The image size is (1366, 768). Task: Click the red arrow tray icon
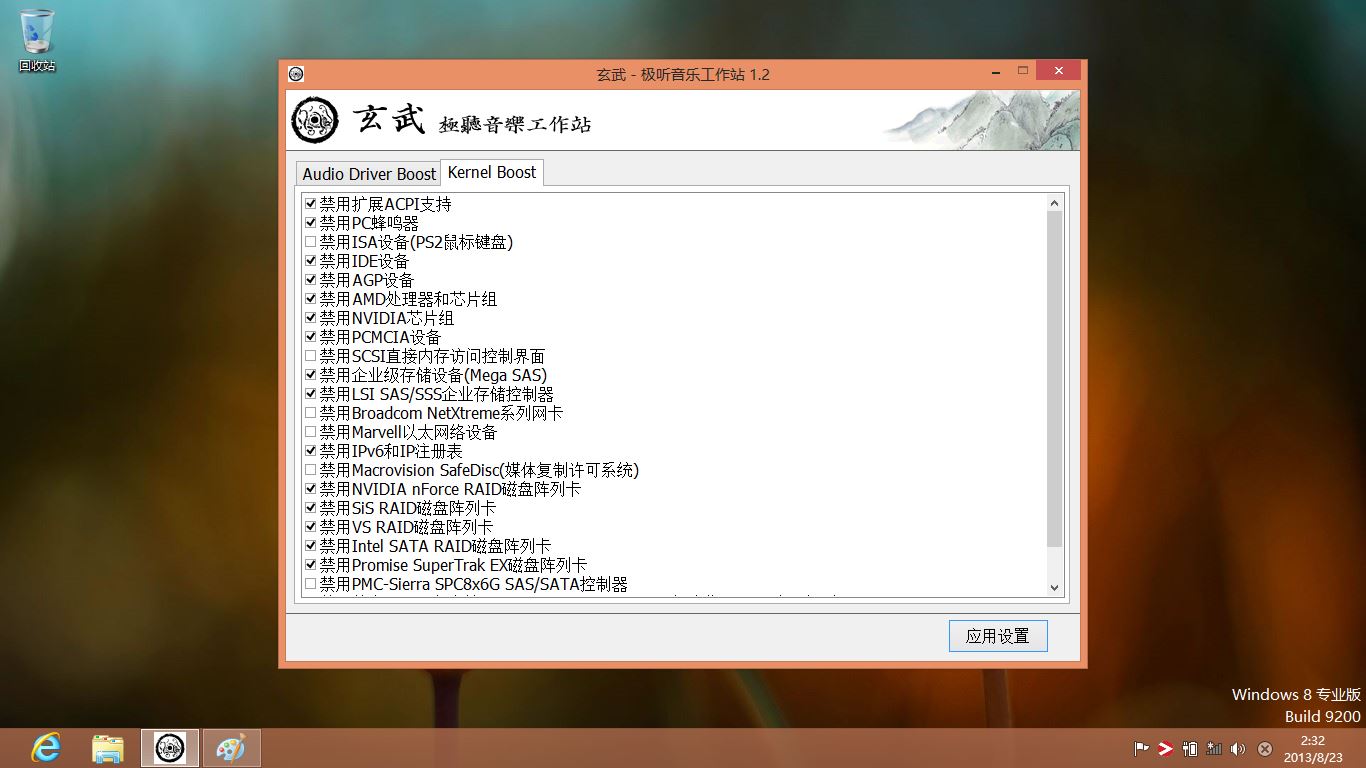tap(1165, 748)
